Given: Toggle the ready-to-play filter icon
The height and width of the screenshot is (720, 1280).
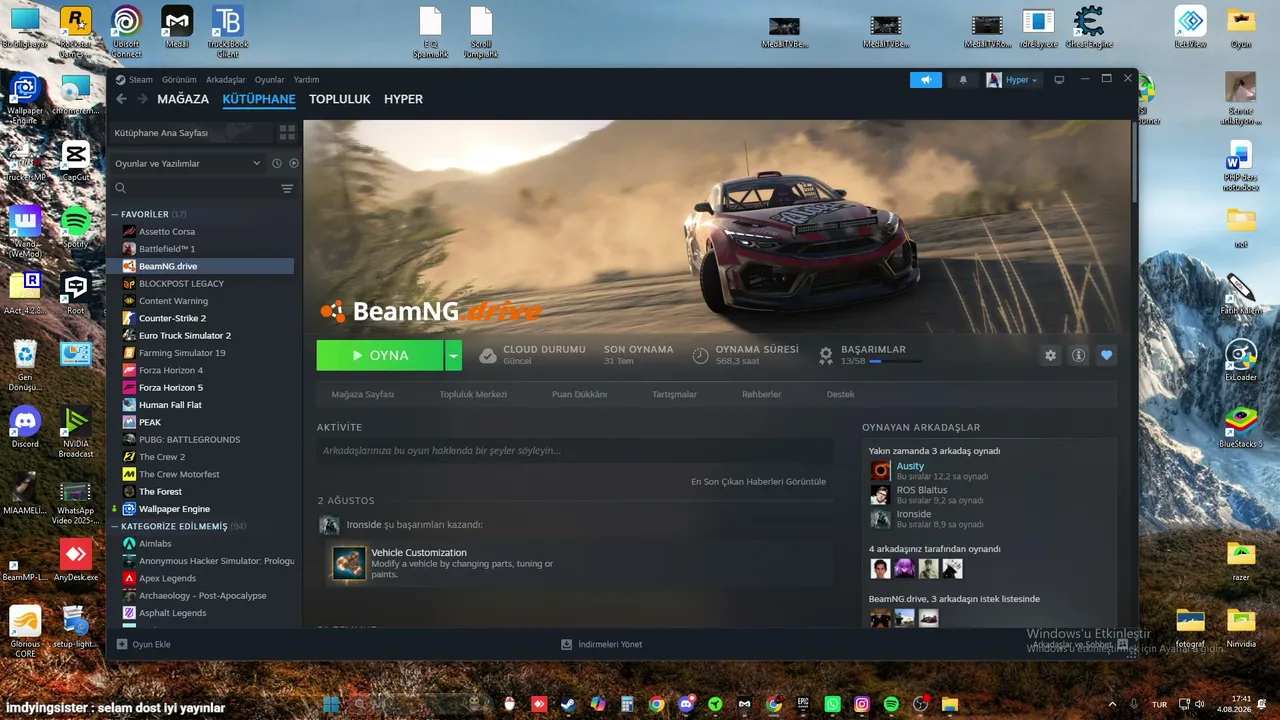Looking at the screenshot, I should pos(294,163).
